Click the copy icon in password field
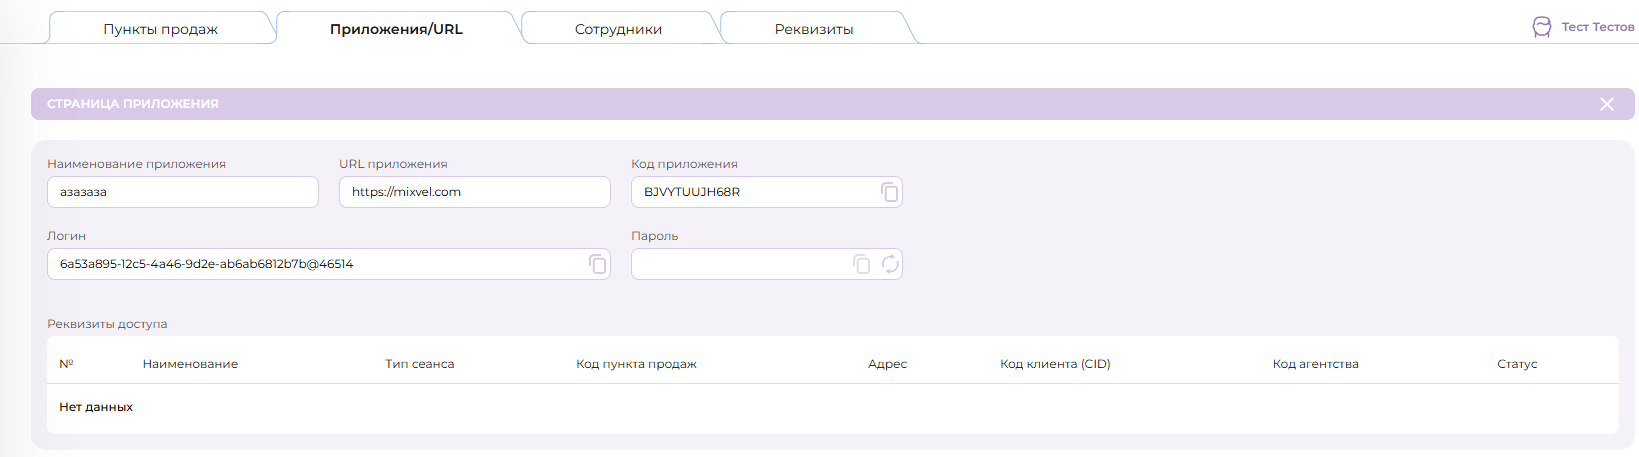Screen dimensions: 1639x457 (861, 264)
